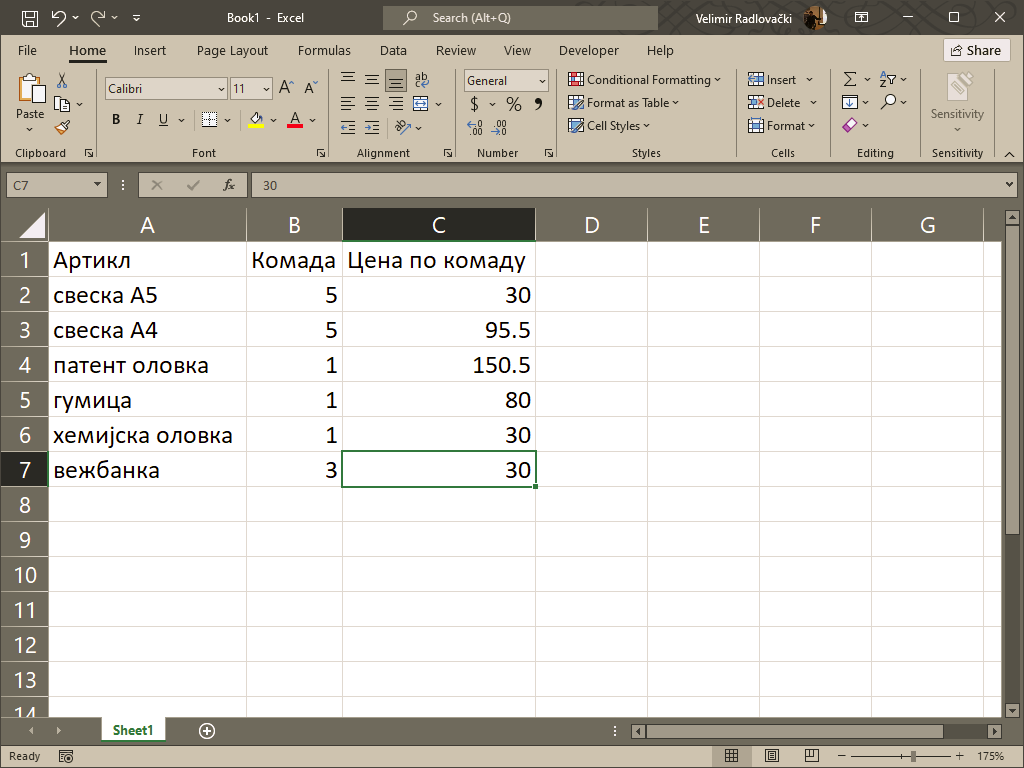Screen dimensions: 1024x768
Task: Switch to the Page Layout tab
Action: pos(232,50)
